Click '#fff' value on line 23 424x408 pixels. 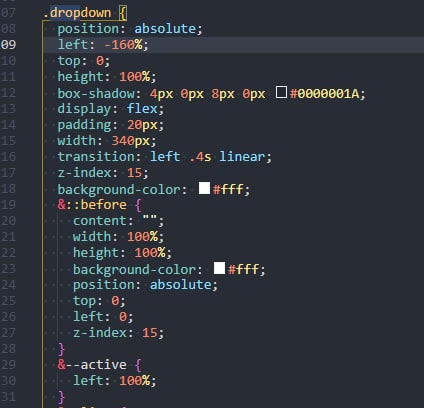pos(243,269)
